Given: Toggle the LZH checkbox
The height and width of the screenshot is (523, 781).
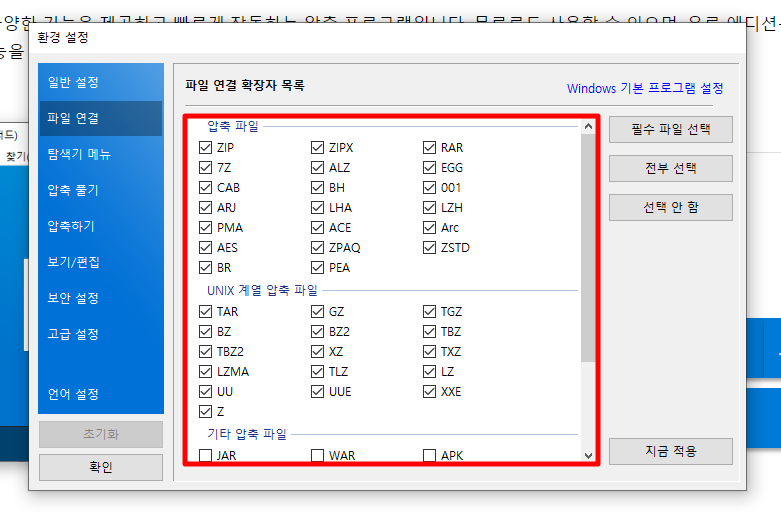Looking at the screenshot, I should pos(429,207).
